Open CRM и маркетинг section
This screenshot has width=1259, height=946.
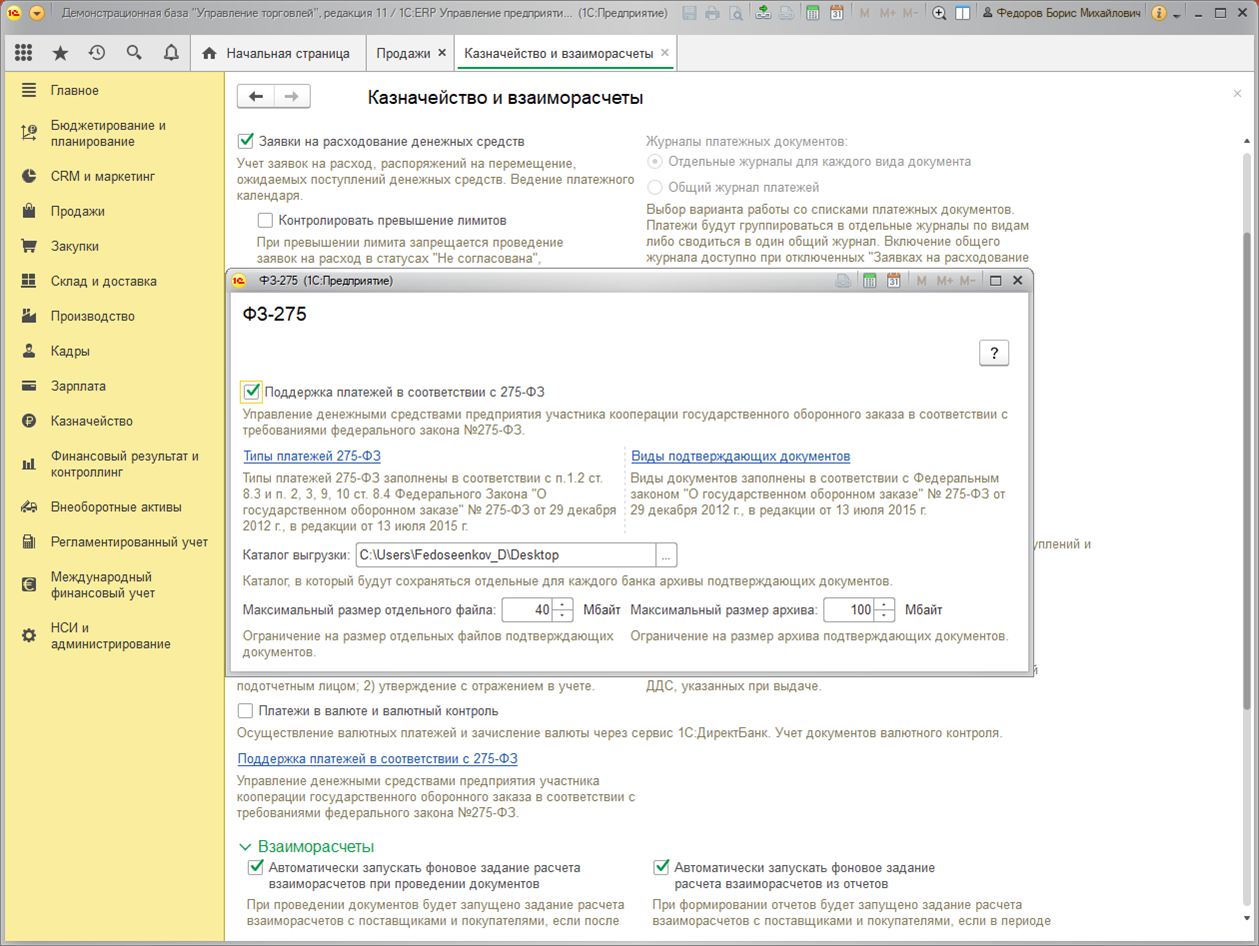[103, 176]
